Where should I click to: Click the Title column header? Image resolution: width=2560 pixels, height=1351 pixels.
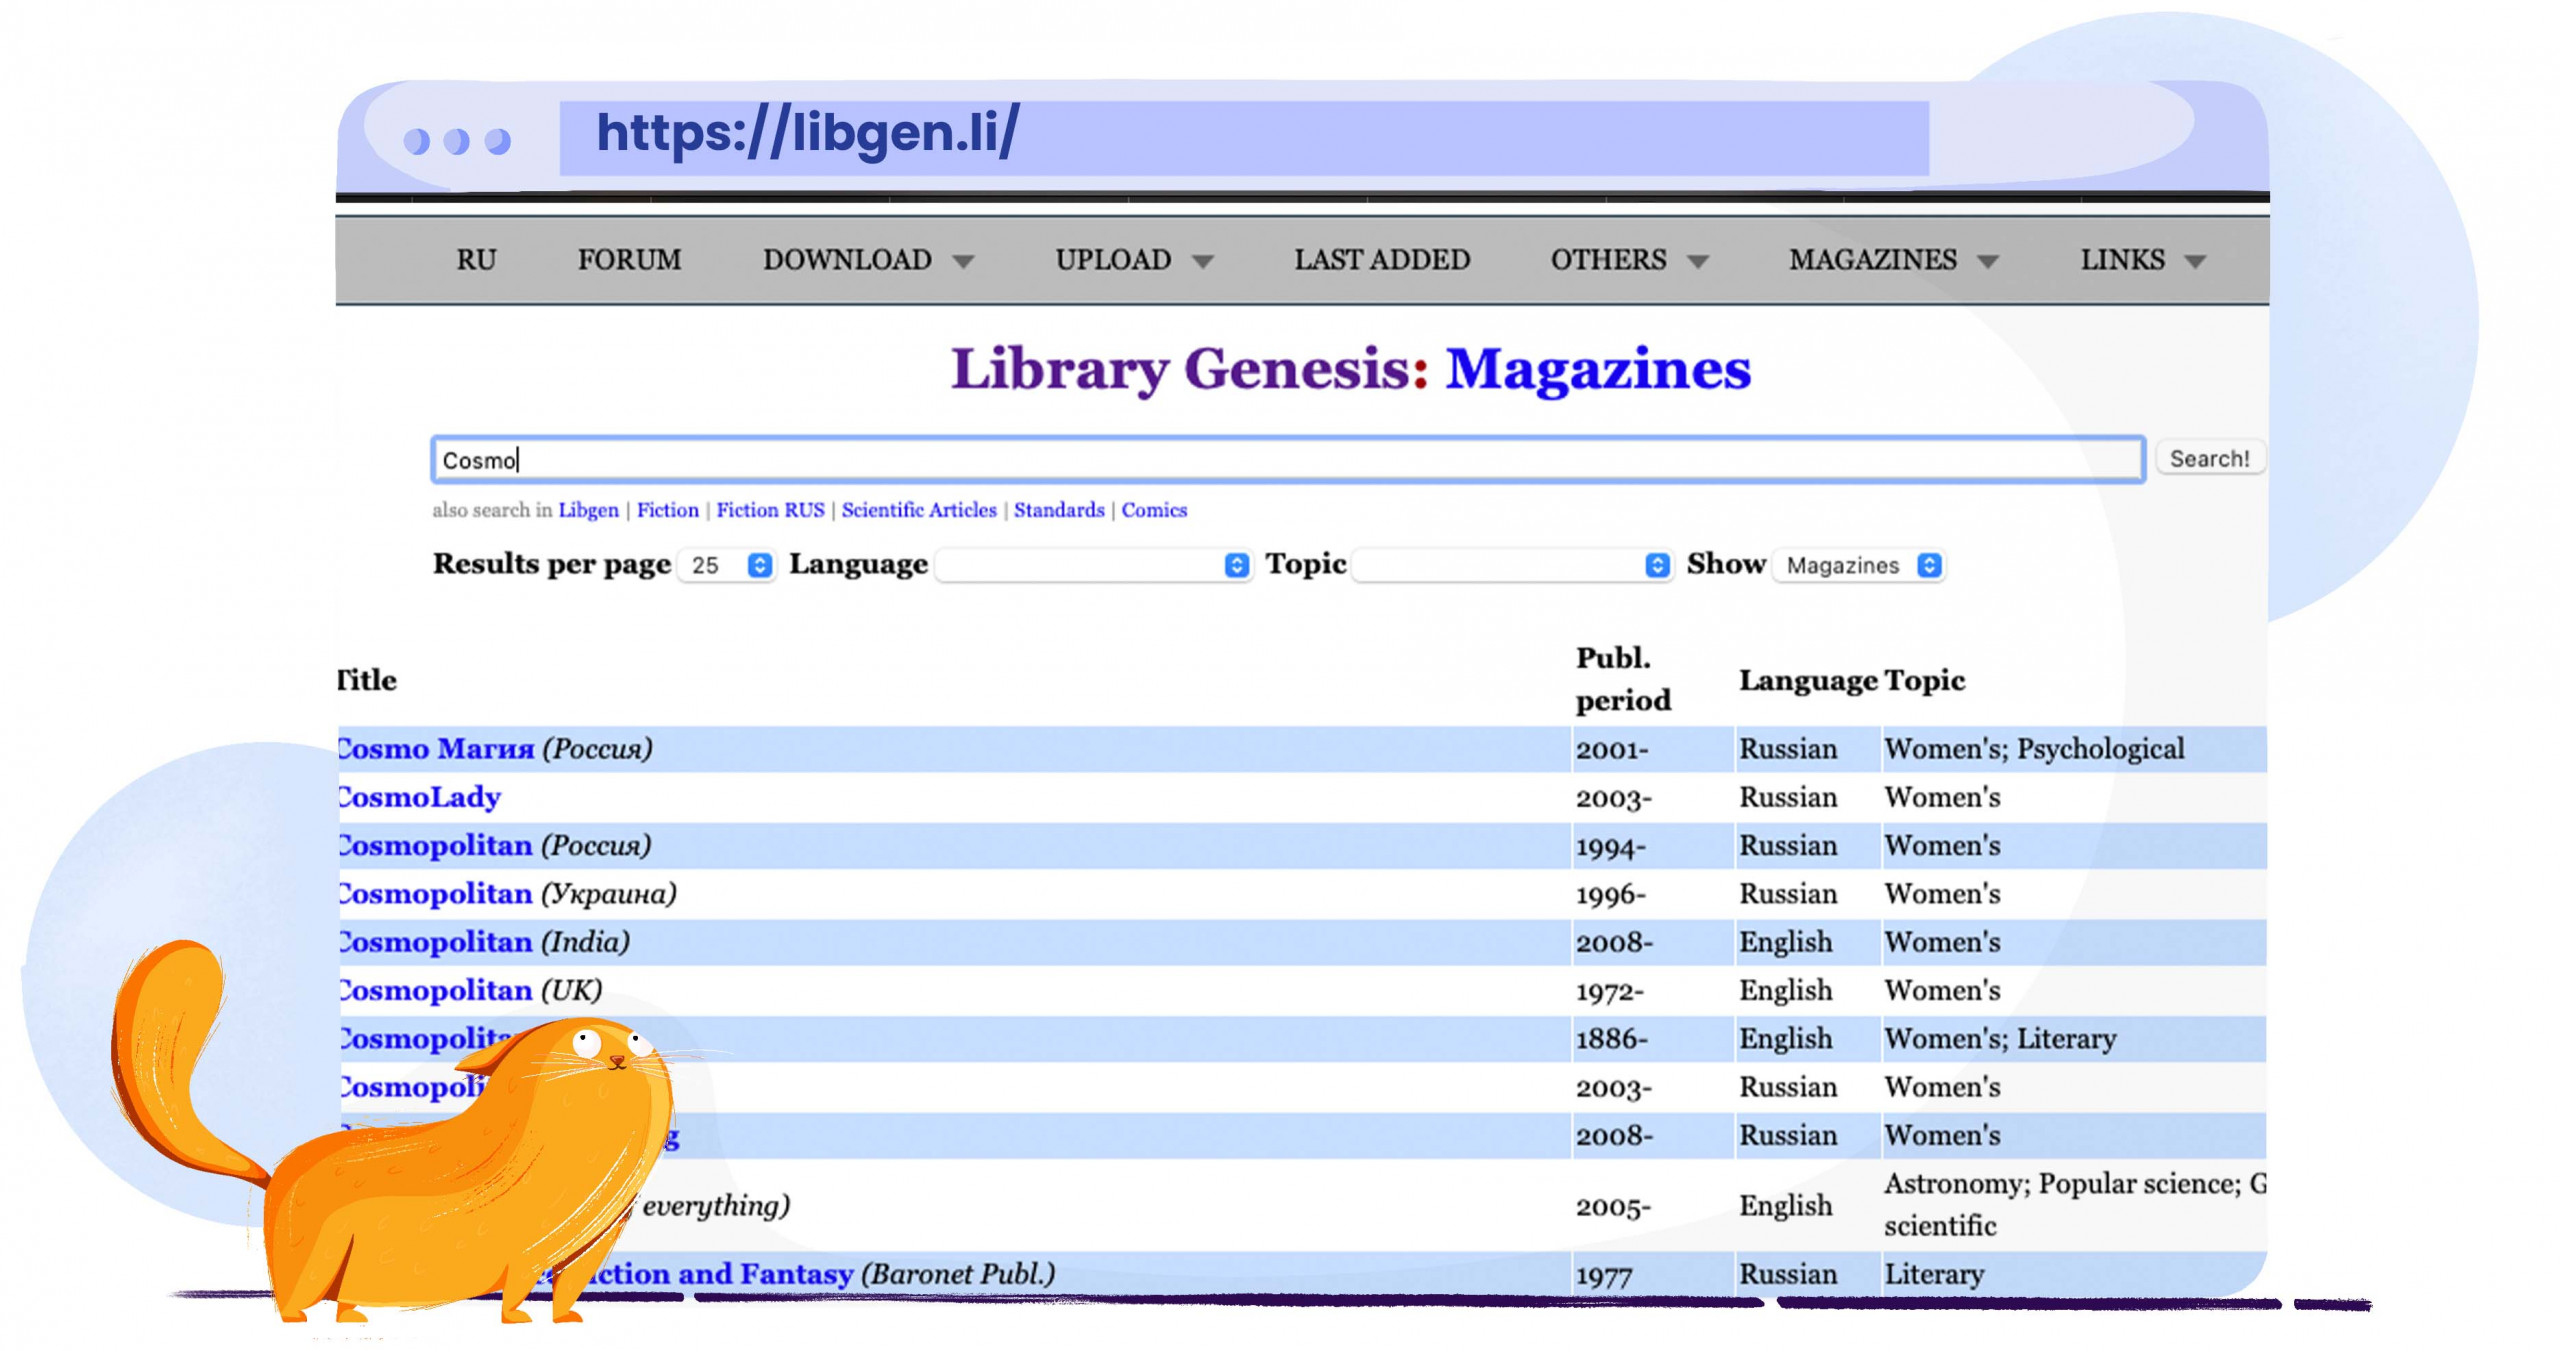pos(367,680)
